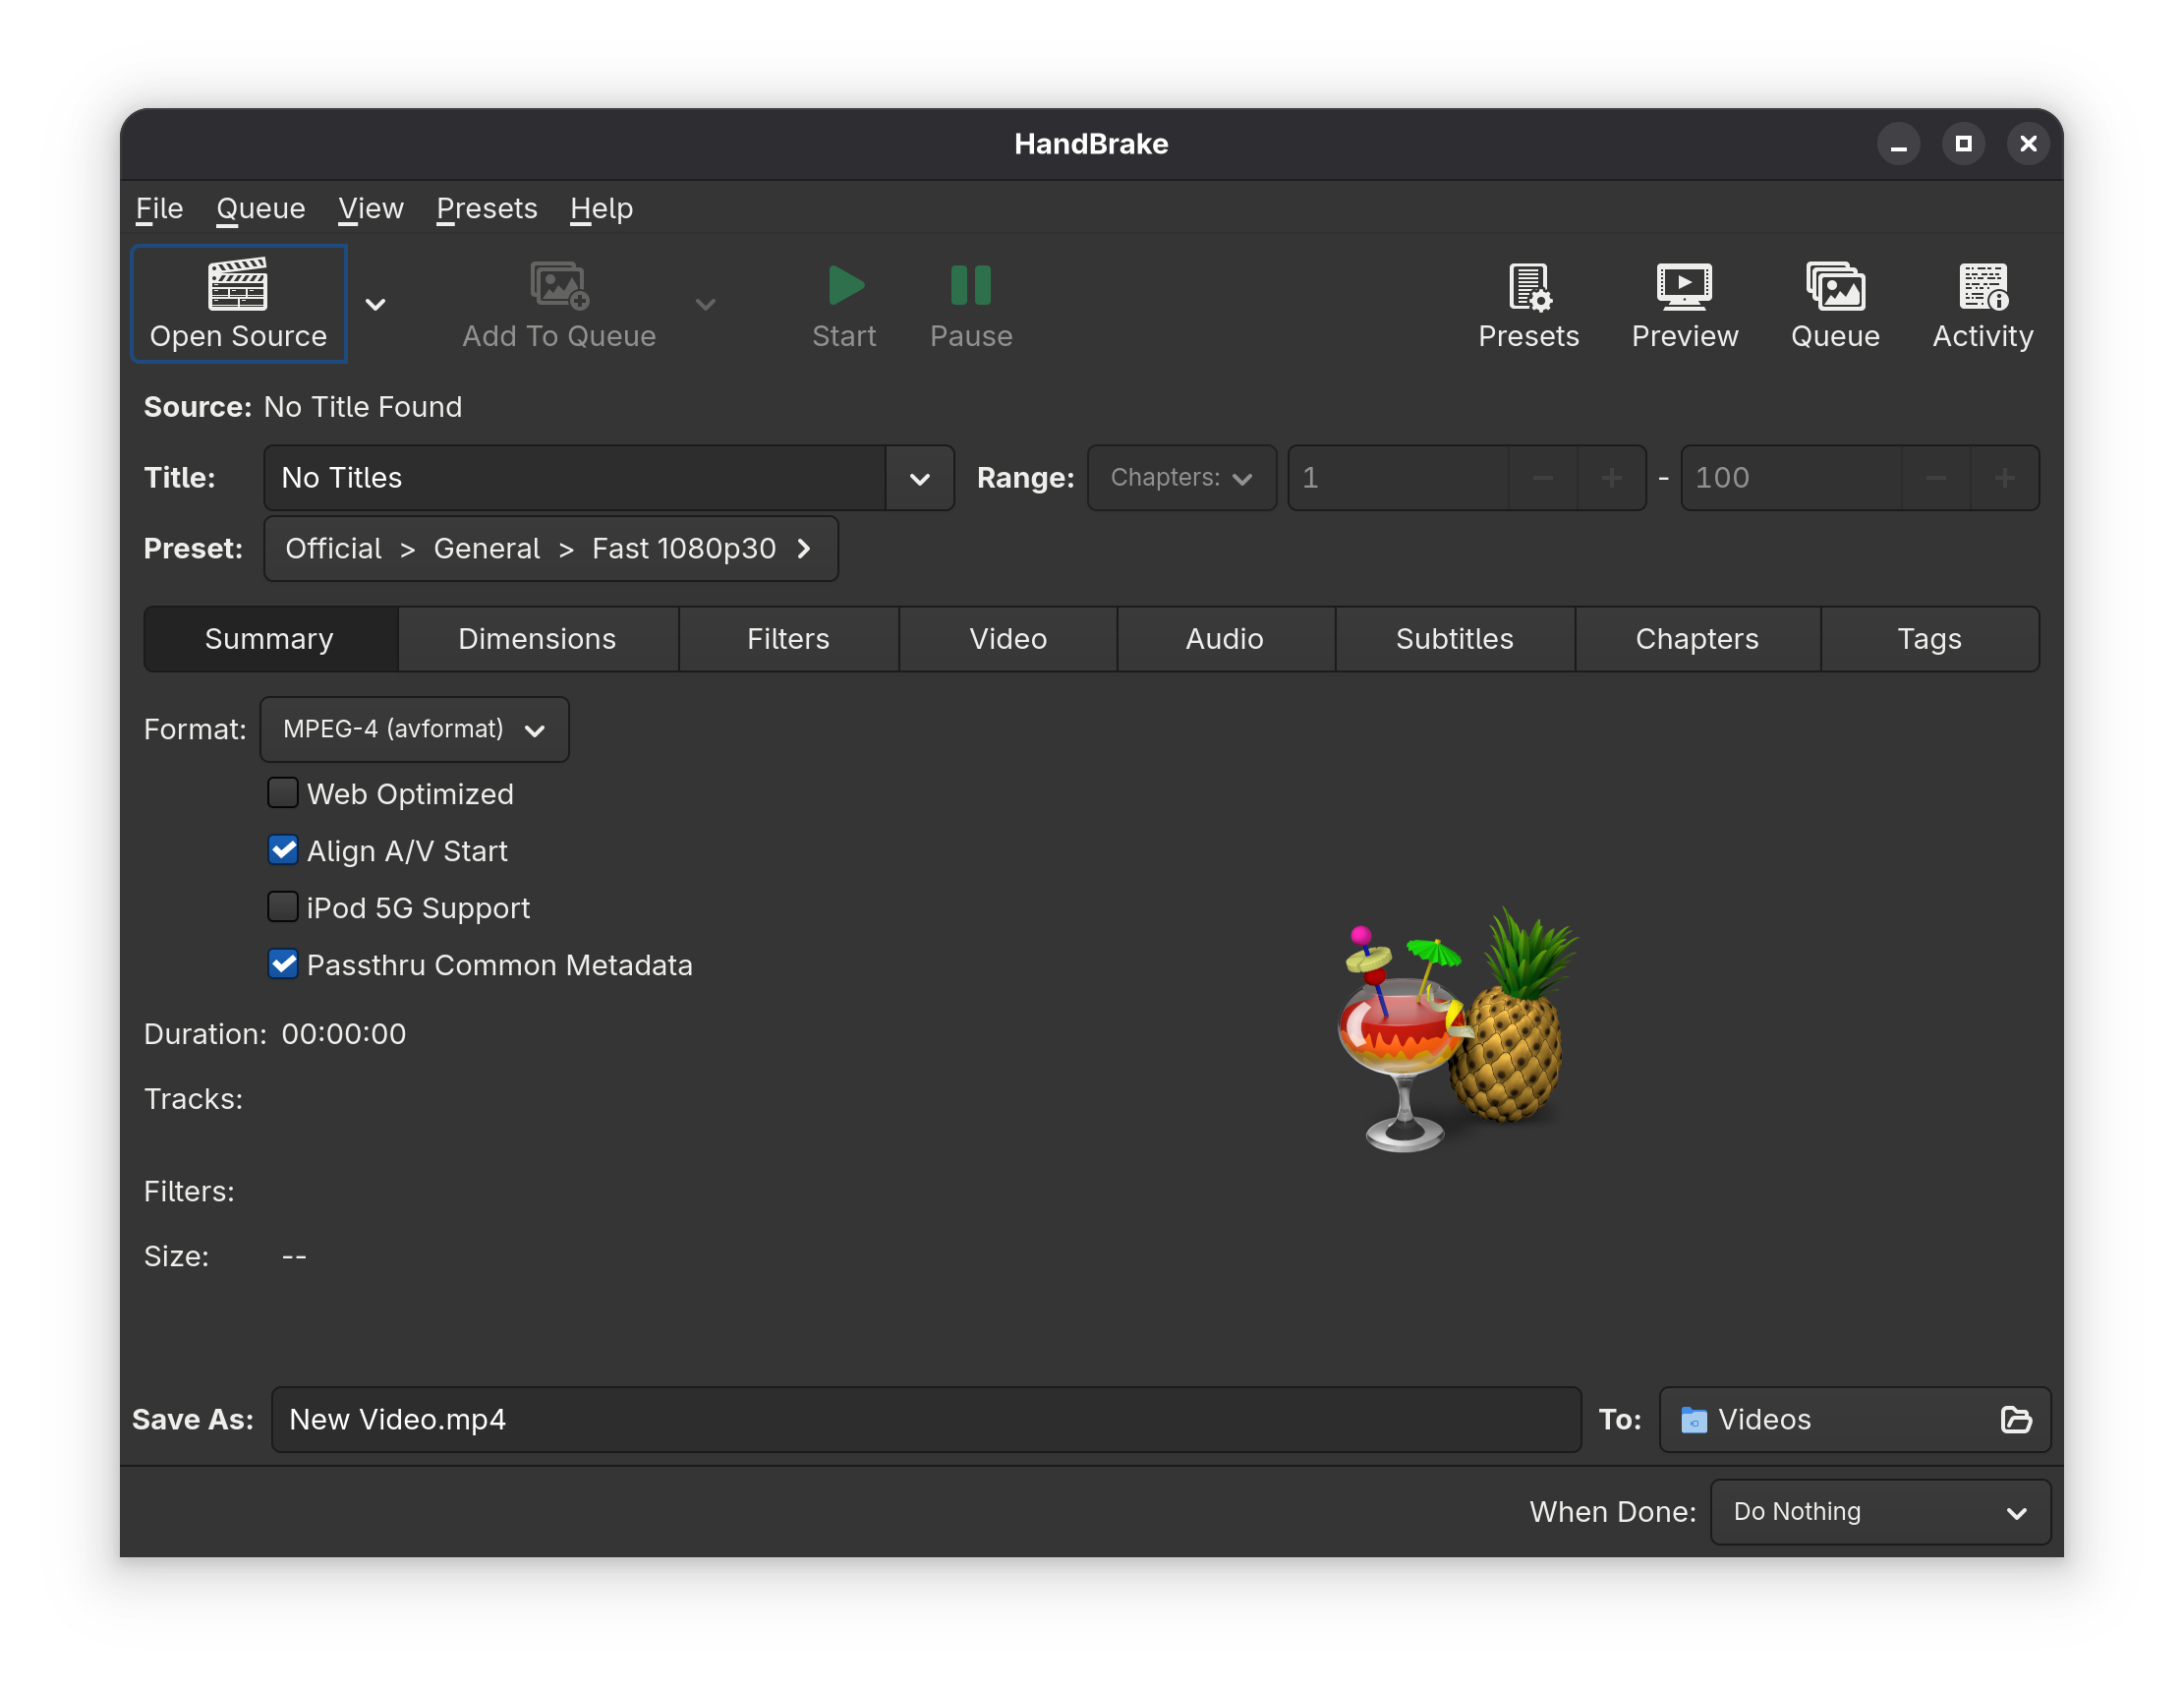The height and width of the screenshot is (1689, 2184).
Task: Start encoding with the green Start button
Action: [844, 303]
